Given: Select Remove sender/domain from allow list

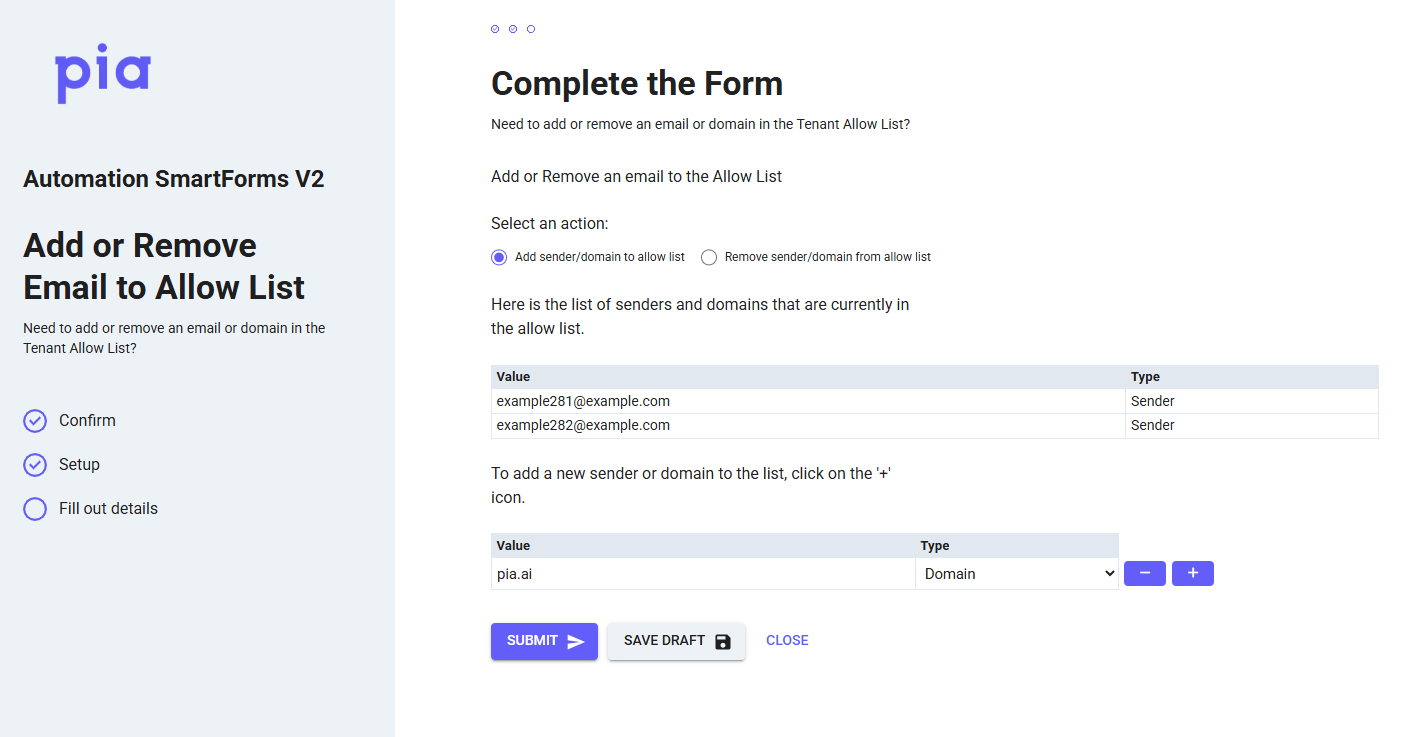Looking at the screenshot, I should click(709, 257).
